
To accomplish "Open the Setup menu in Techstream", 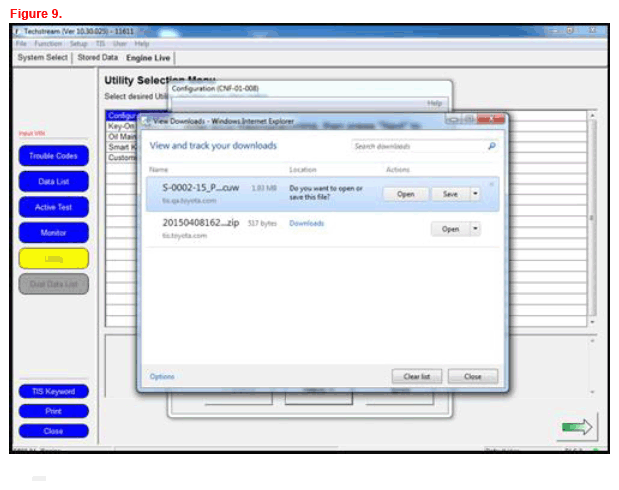I will click(x=78, y=43).
